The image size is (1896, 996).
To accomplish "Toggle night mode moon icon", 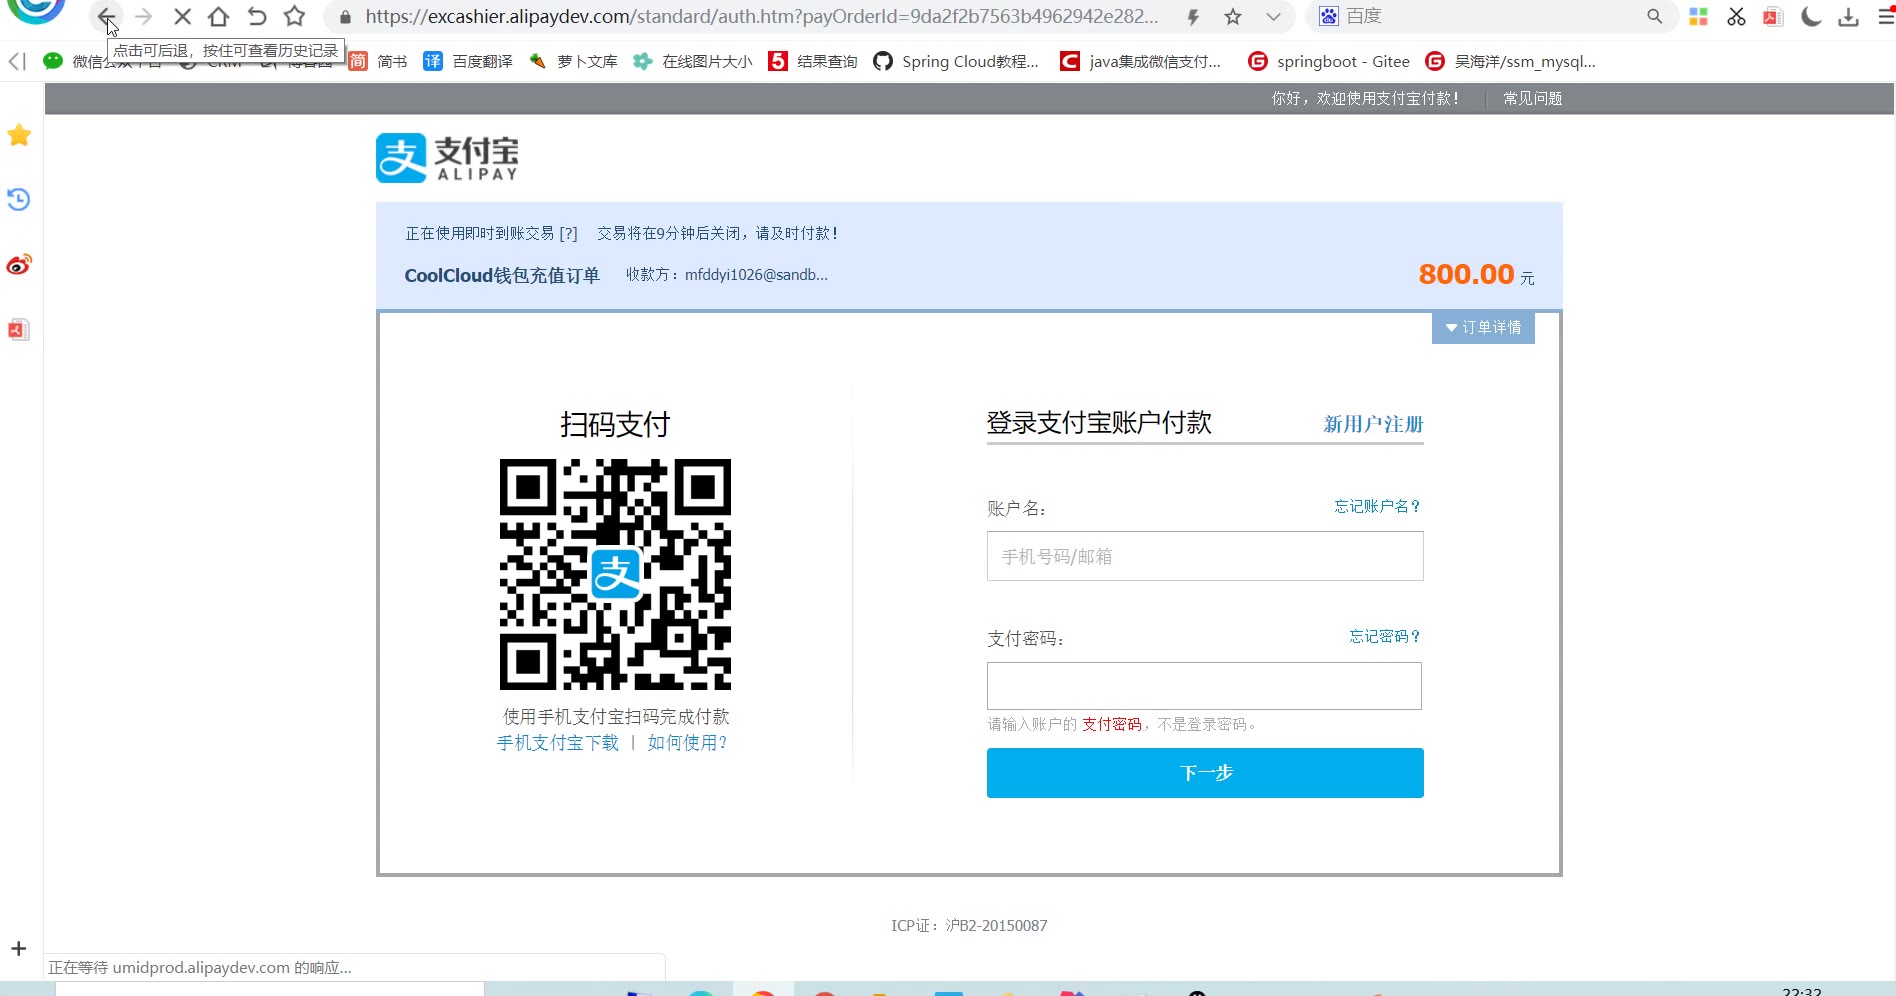I will 1810,17.
